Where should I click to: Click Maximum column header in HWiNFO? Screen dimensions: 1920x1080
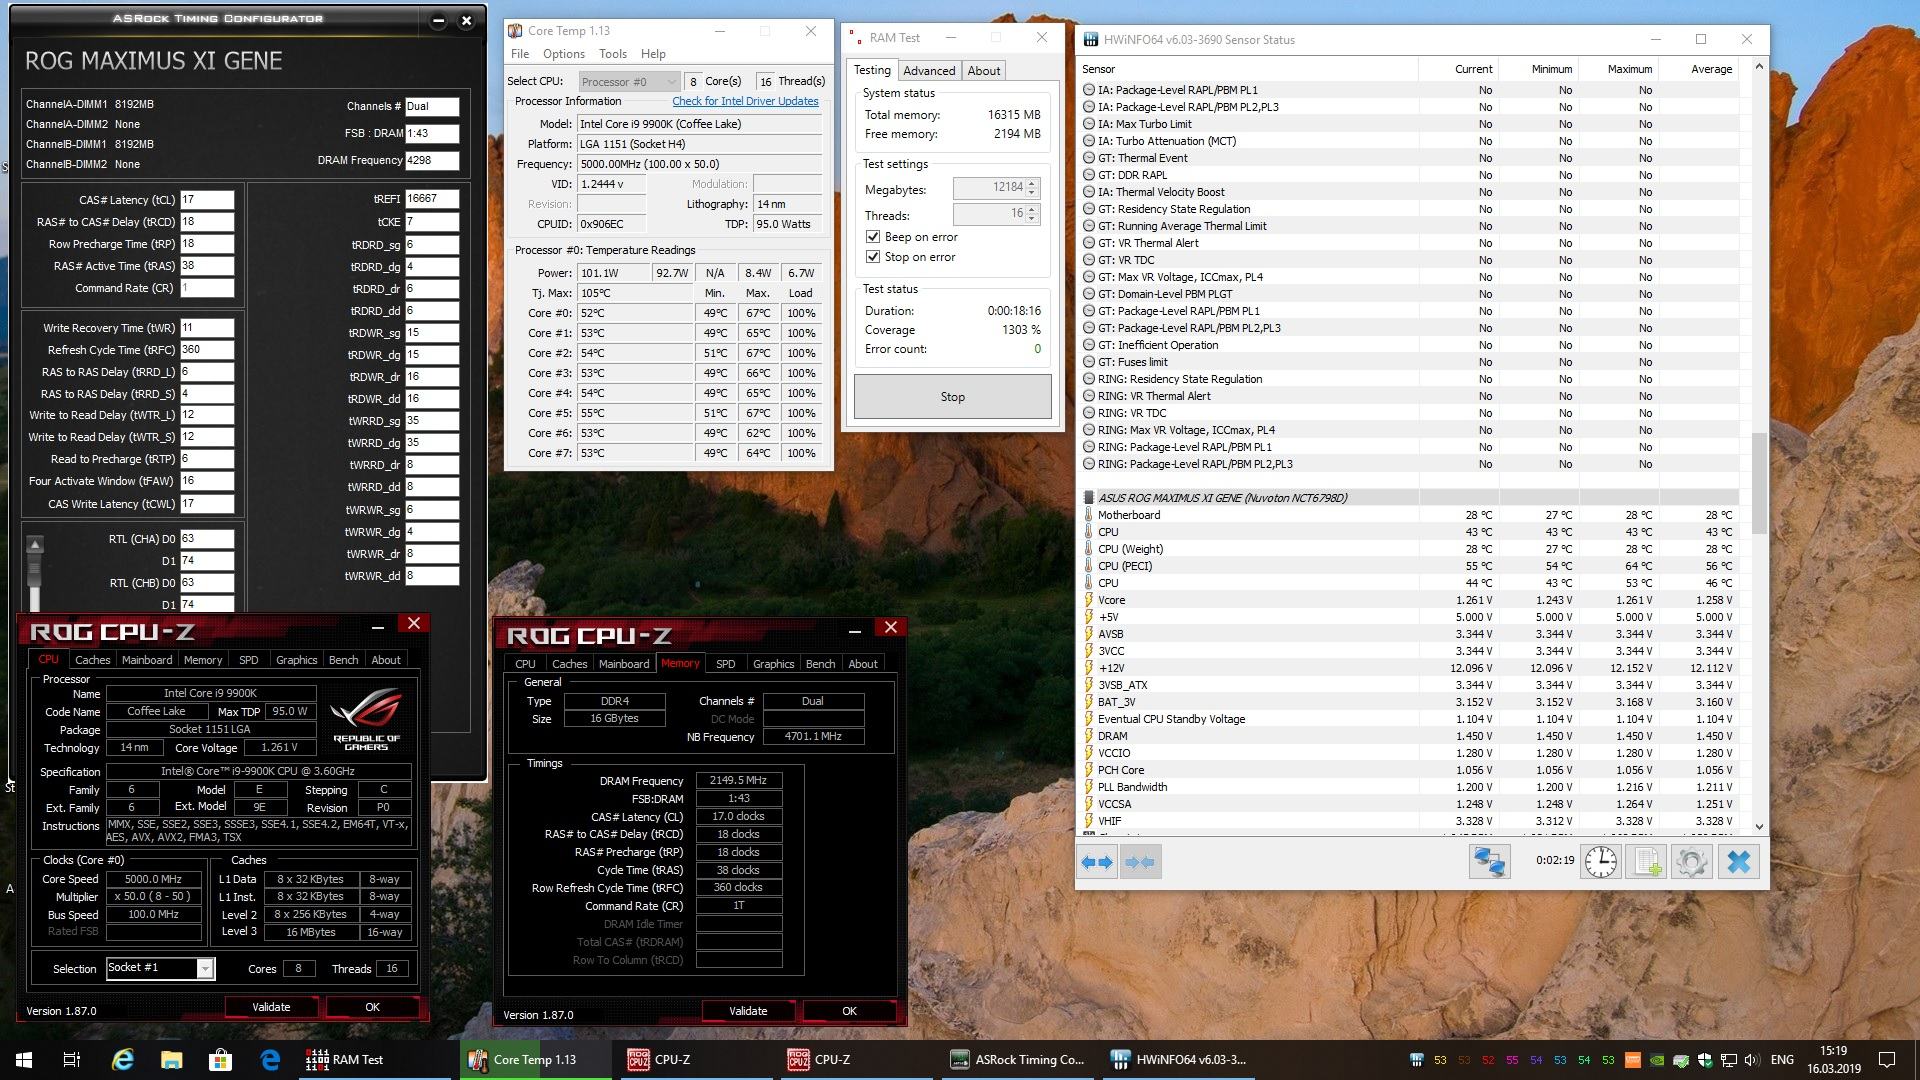1629,69
